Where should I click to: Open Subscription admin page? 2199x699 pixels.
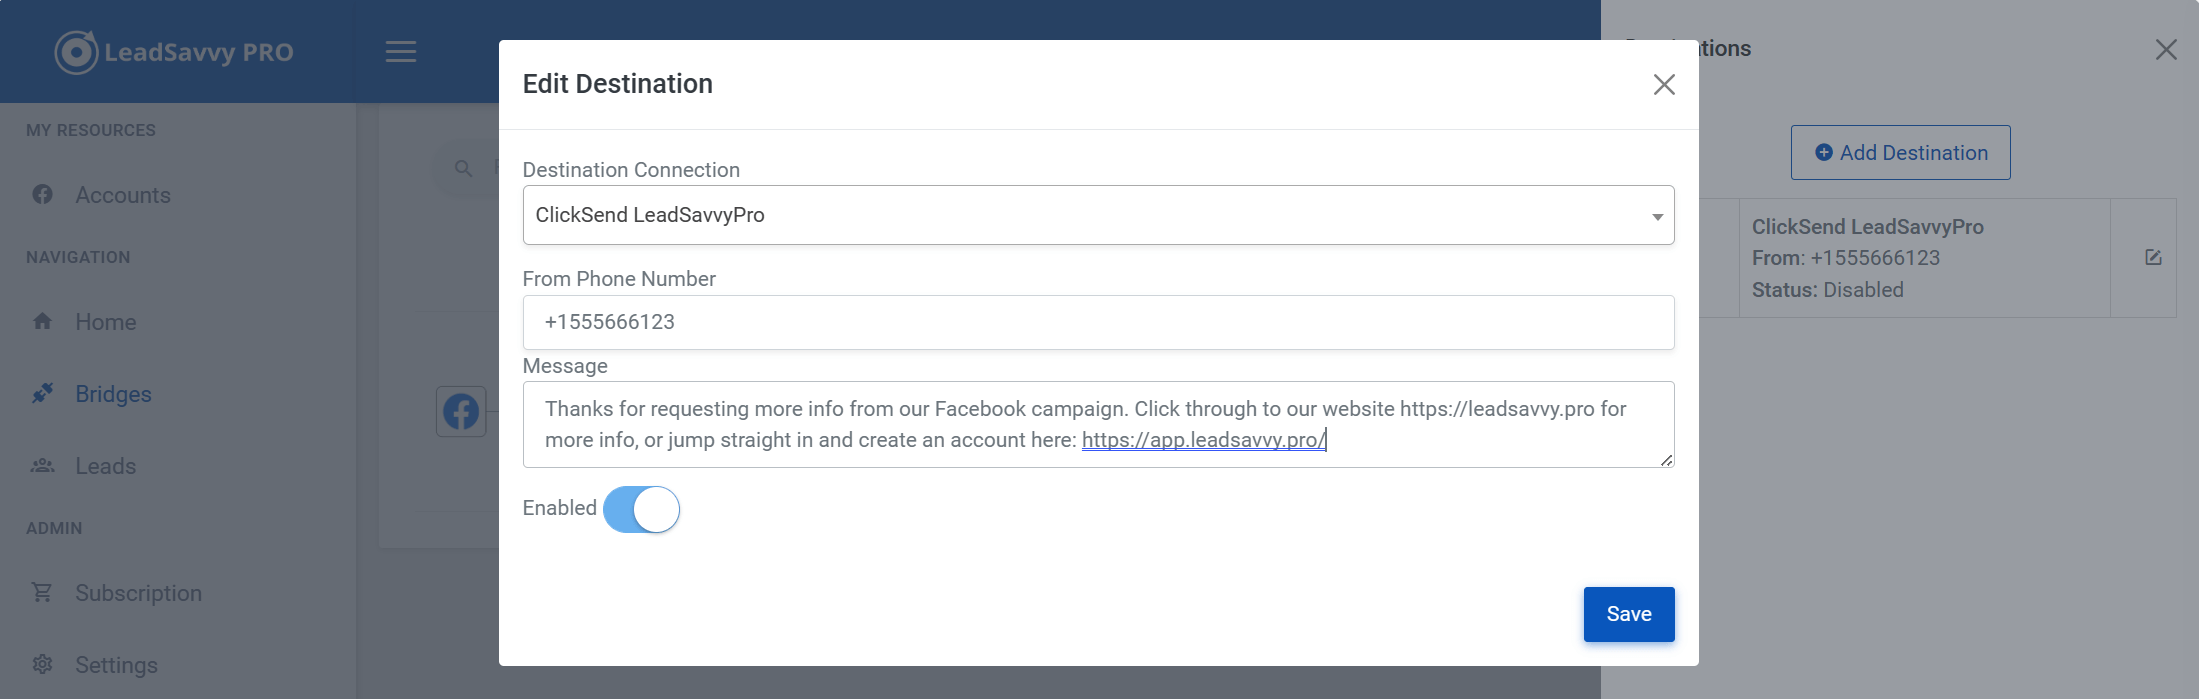pos(139,593)
